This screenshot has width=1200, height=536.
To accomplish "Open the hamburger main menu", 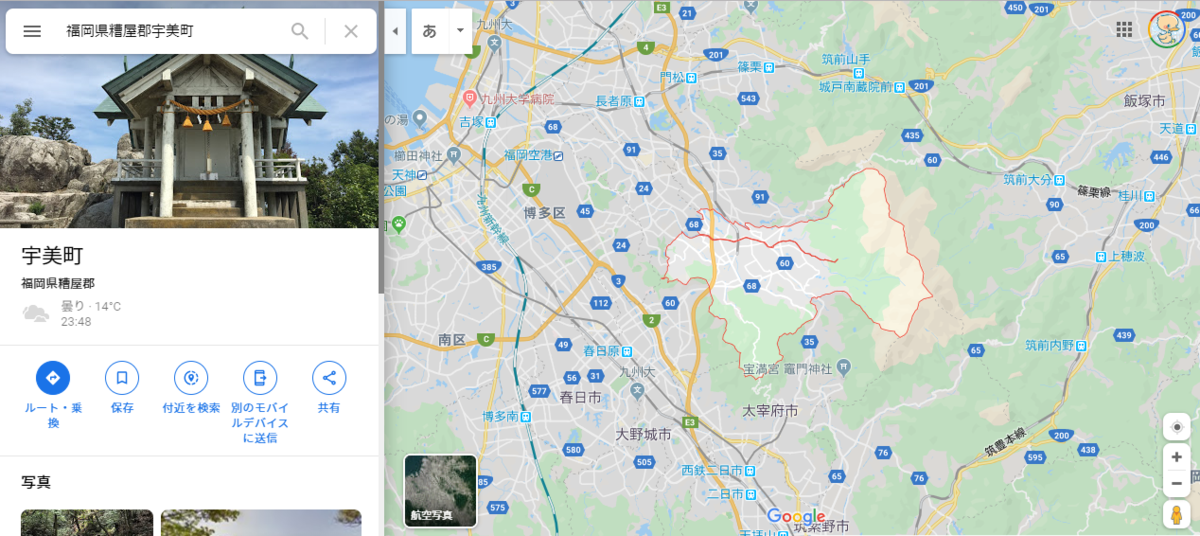I will (32, 31).
